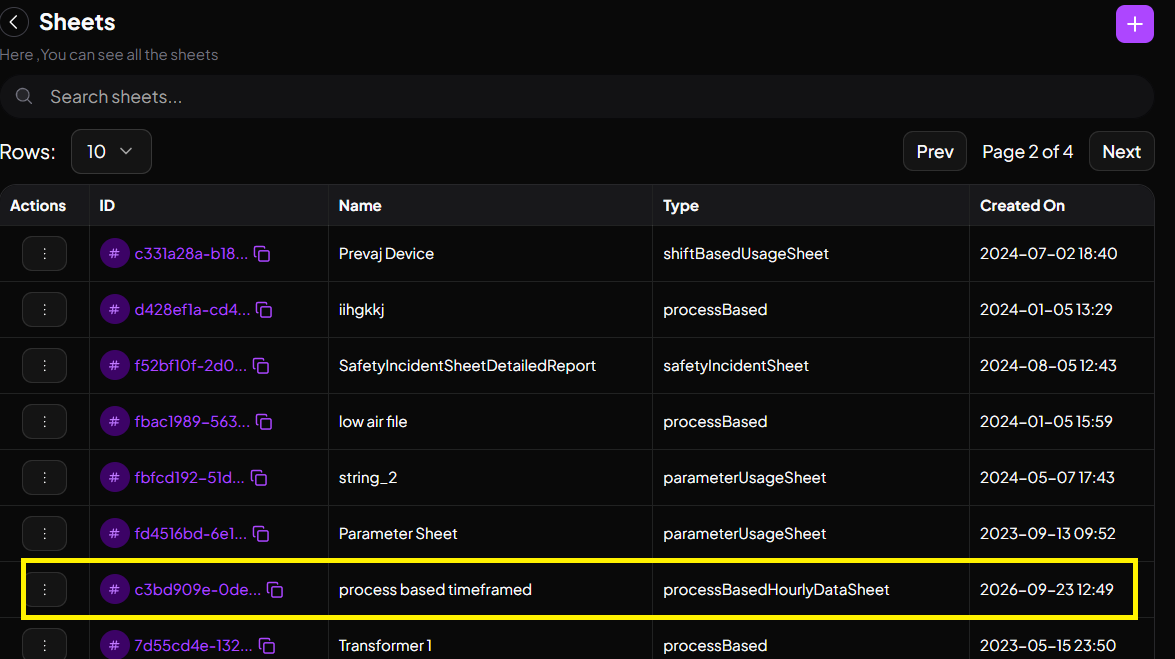This screenshot has height=659, width=1175.
Task: Select the name iihgkkj
Action: (361, 310)
